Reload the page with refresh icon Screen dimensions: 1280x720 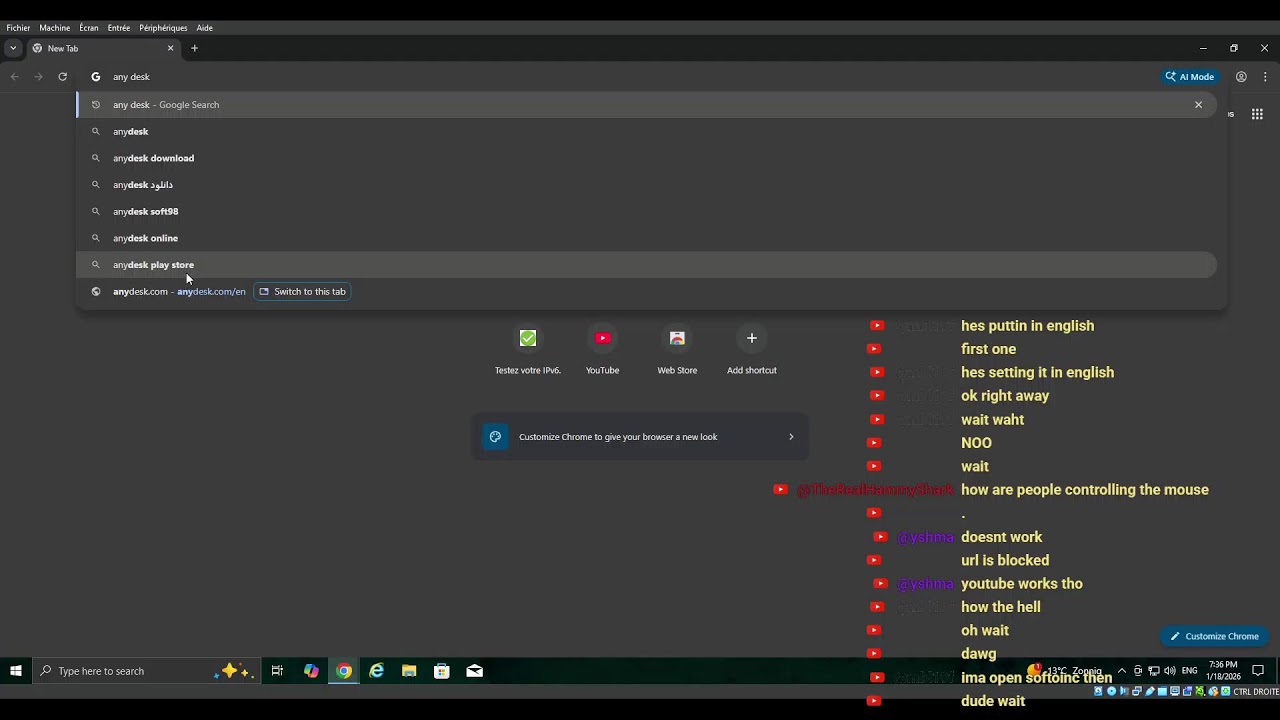point(62,77)
